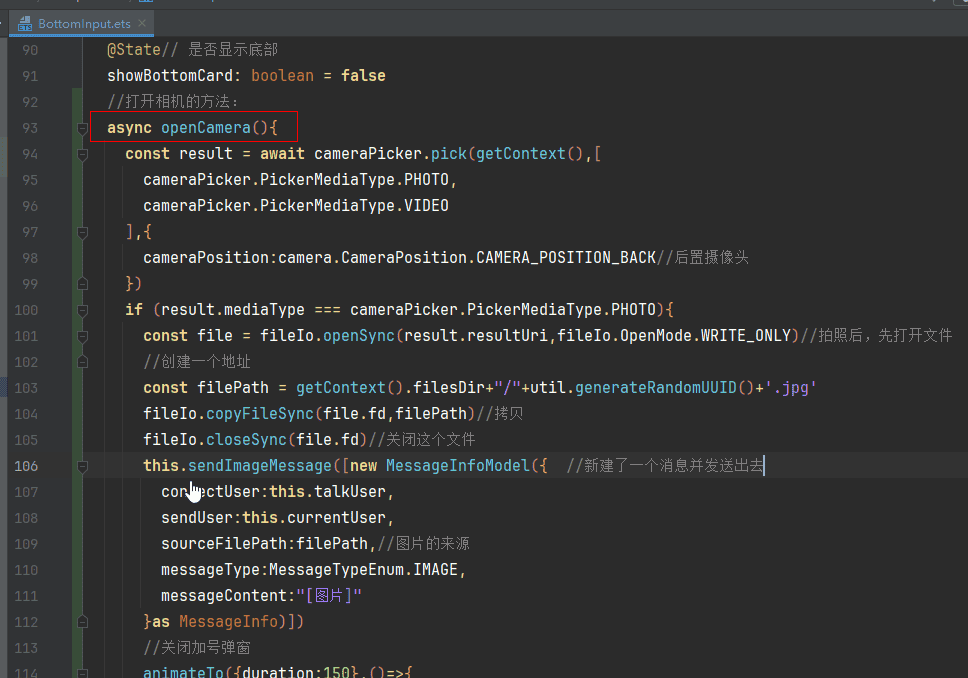This screenshot has height=678, width=968.
Task: Fold the cameraPicker.pick call on line 94
Action: (x=83, y=154)
